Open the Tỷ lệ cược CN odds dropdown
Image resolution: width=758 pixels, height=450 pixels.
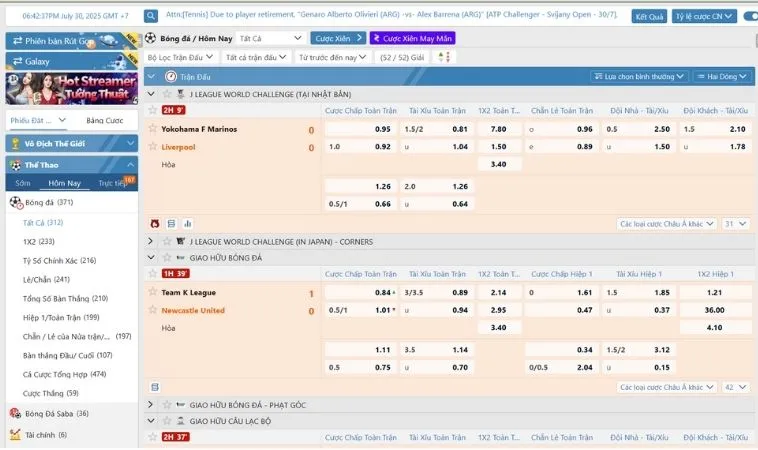point(704,16)
